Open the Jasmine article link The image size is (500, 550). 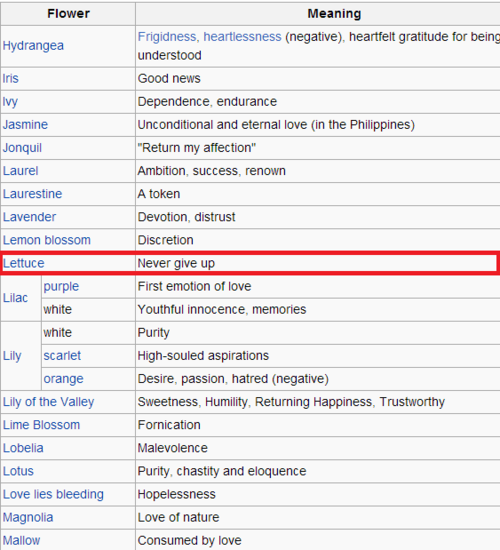point(25,125)
